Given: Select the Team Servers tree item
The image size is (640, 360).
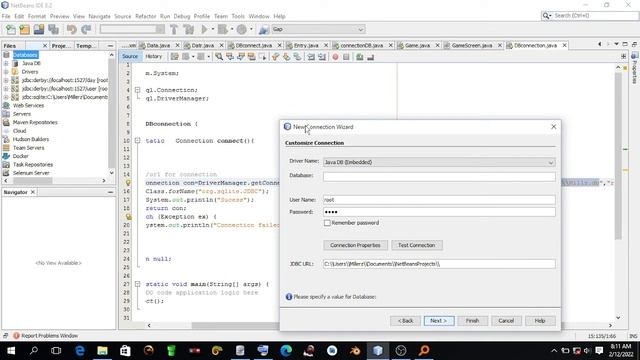Looking at the screenshot, I should 28,148.
